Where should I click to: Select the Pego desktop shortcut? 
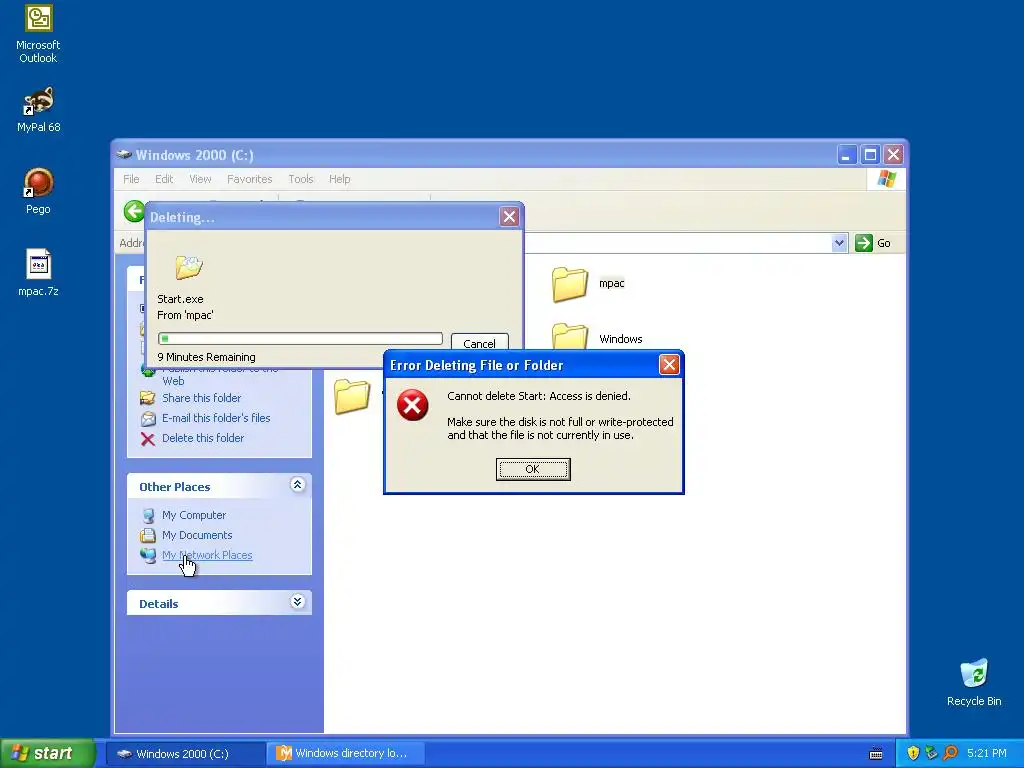tap(38, 191)
